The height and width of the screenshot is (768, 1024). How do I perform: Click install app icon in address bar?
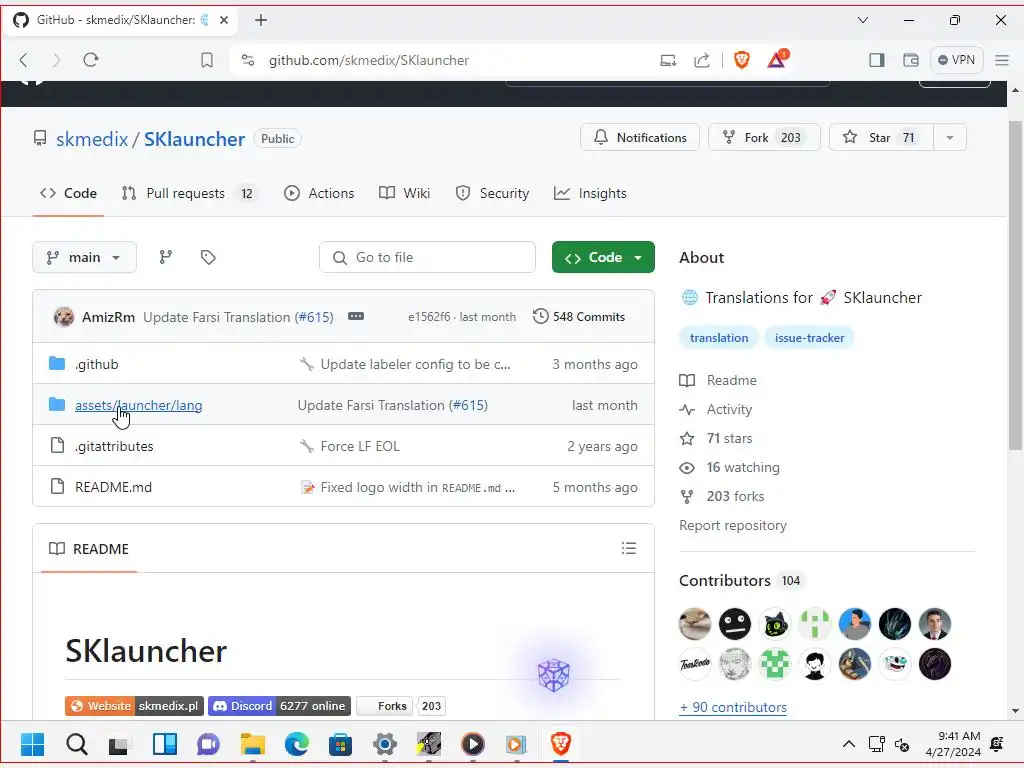click(668, 60)
